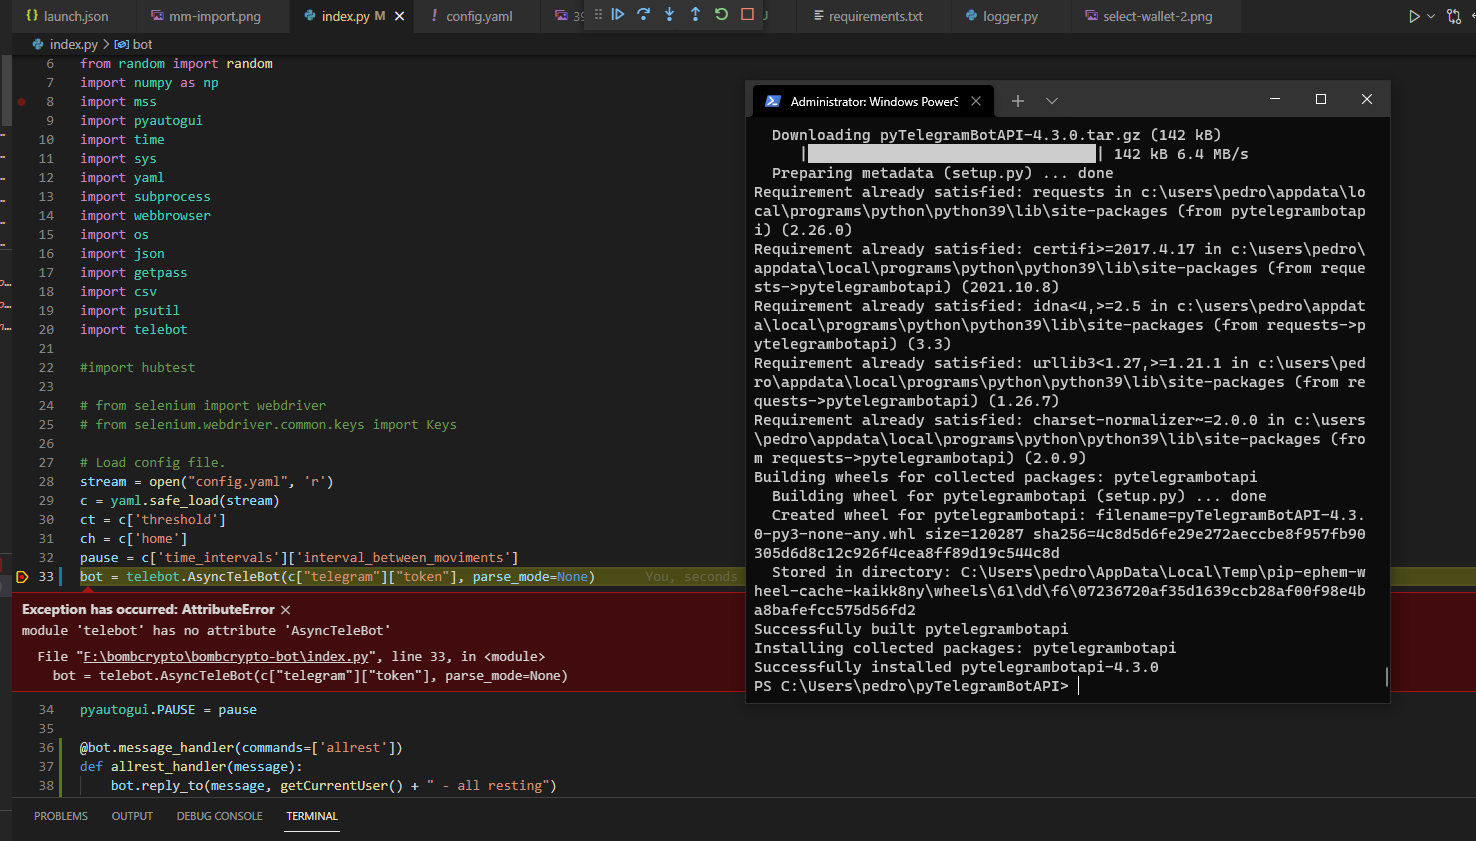Viewport: 1476px width, 841px height.
Task: Select the Step Out debug icon
Action: click(693, 14)
